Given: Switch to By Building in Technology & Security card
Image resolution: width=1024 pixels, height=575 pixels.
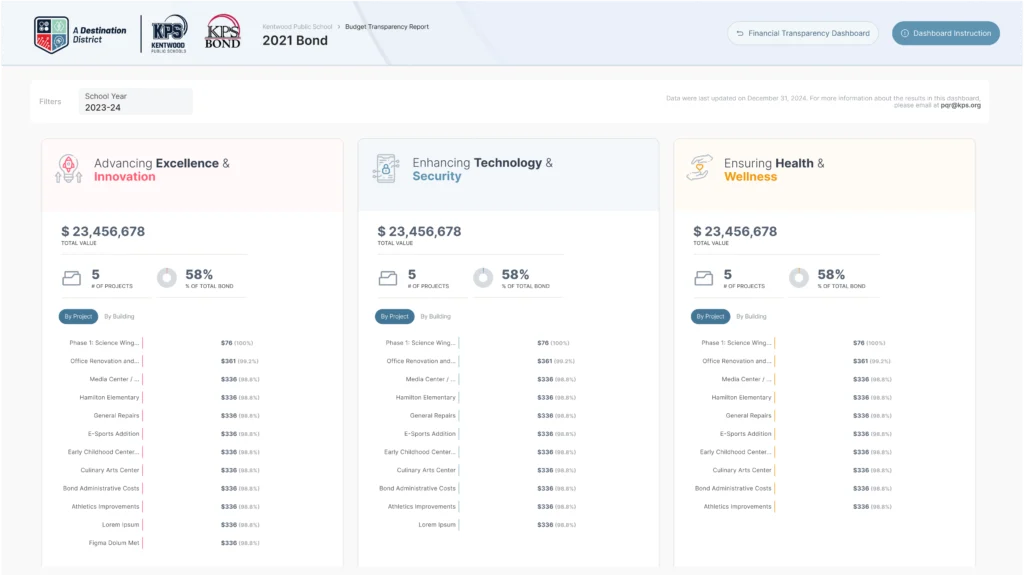Looking at the screenshot, I should pos(435,316).
